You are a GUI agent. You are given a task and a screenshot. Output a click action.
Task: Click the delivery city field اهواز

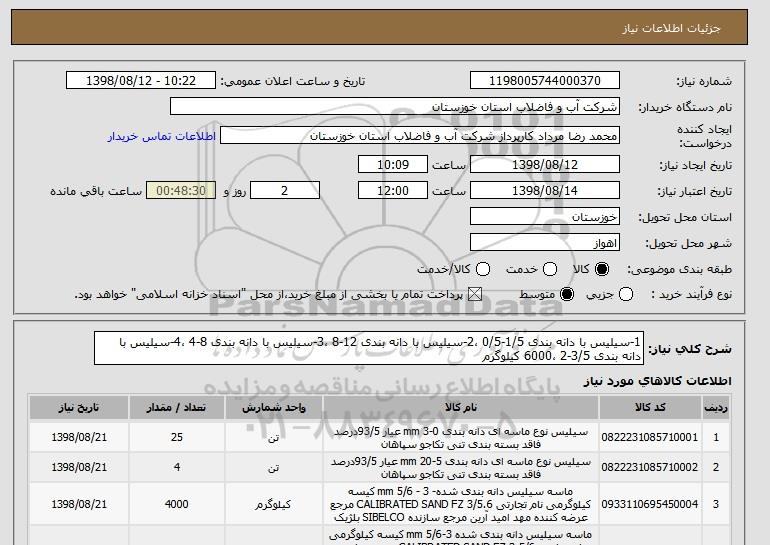pos(545,243)
